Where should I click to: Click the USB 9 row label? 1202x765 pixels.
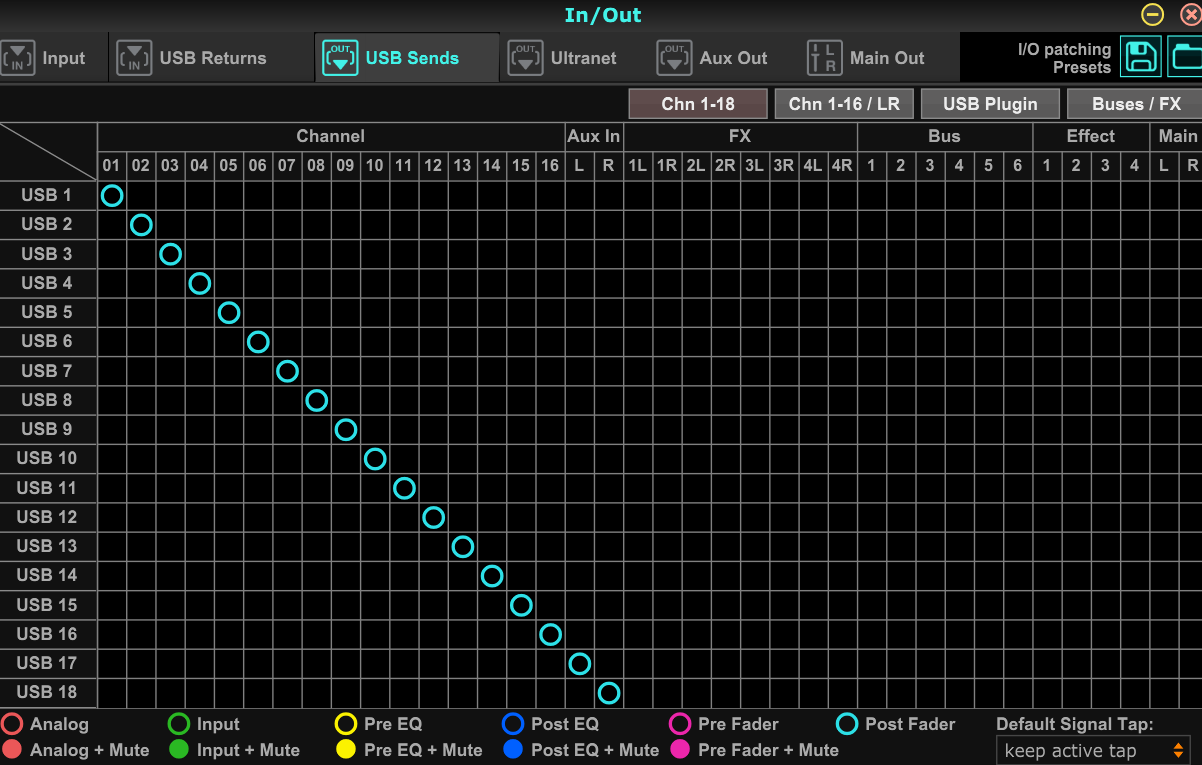(x=48, y=429)
